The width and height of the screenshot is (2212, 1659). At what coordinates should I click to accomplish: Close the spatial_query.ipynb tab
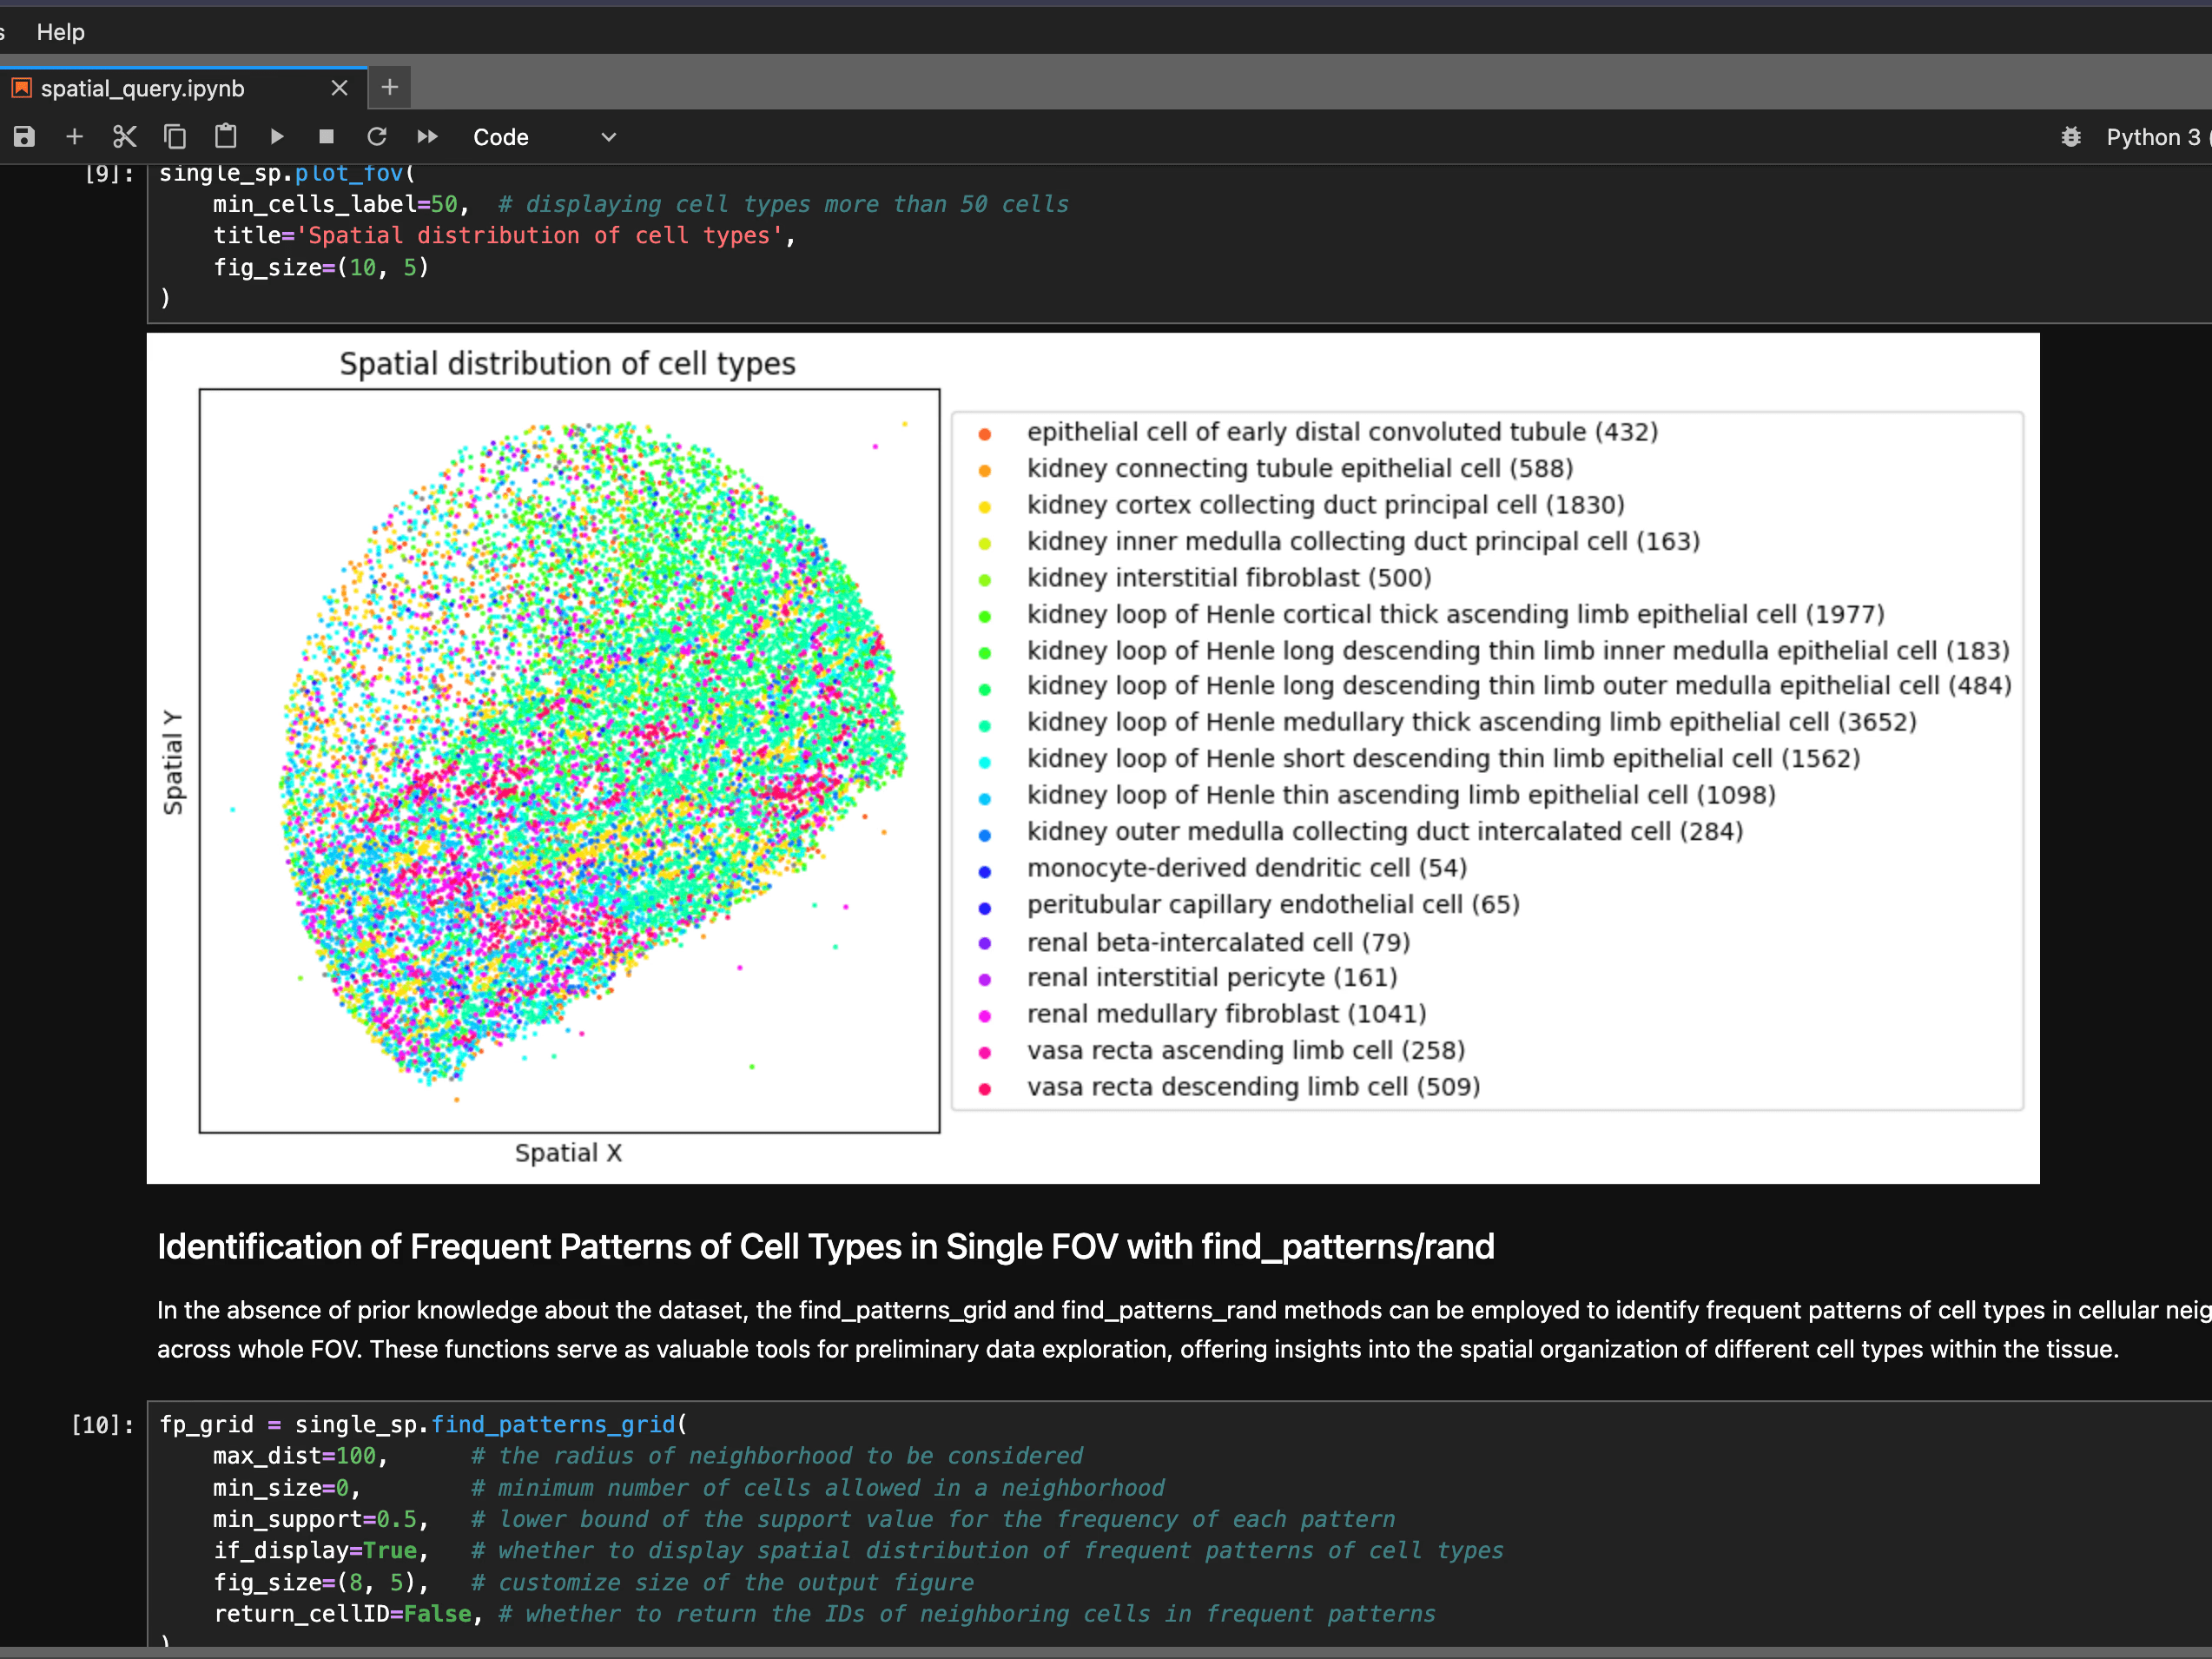point(339,88)
